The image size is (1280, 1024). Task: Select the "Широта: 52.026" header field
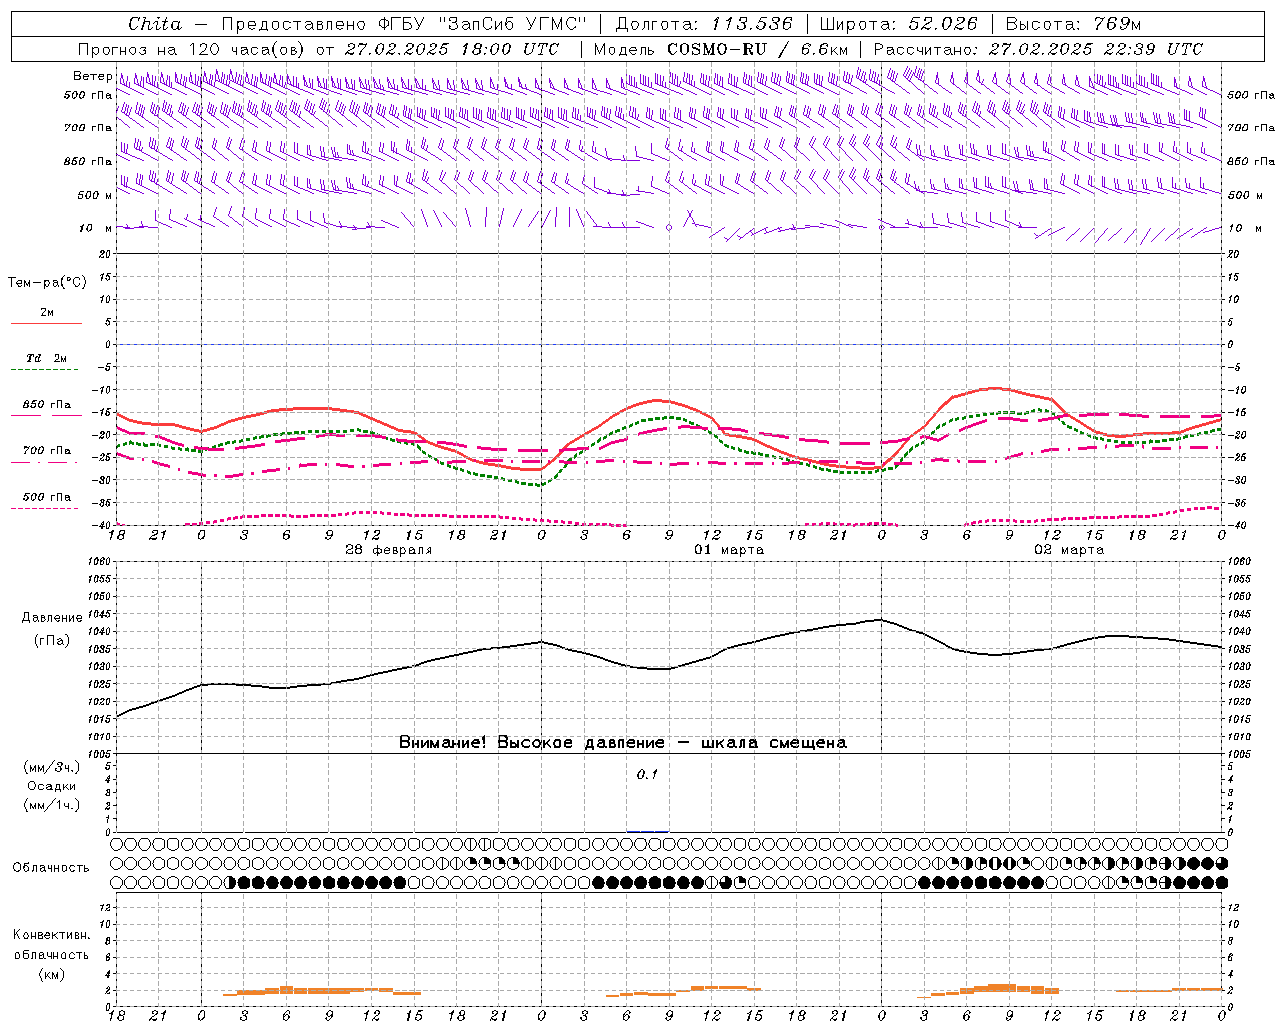[898, 24]
